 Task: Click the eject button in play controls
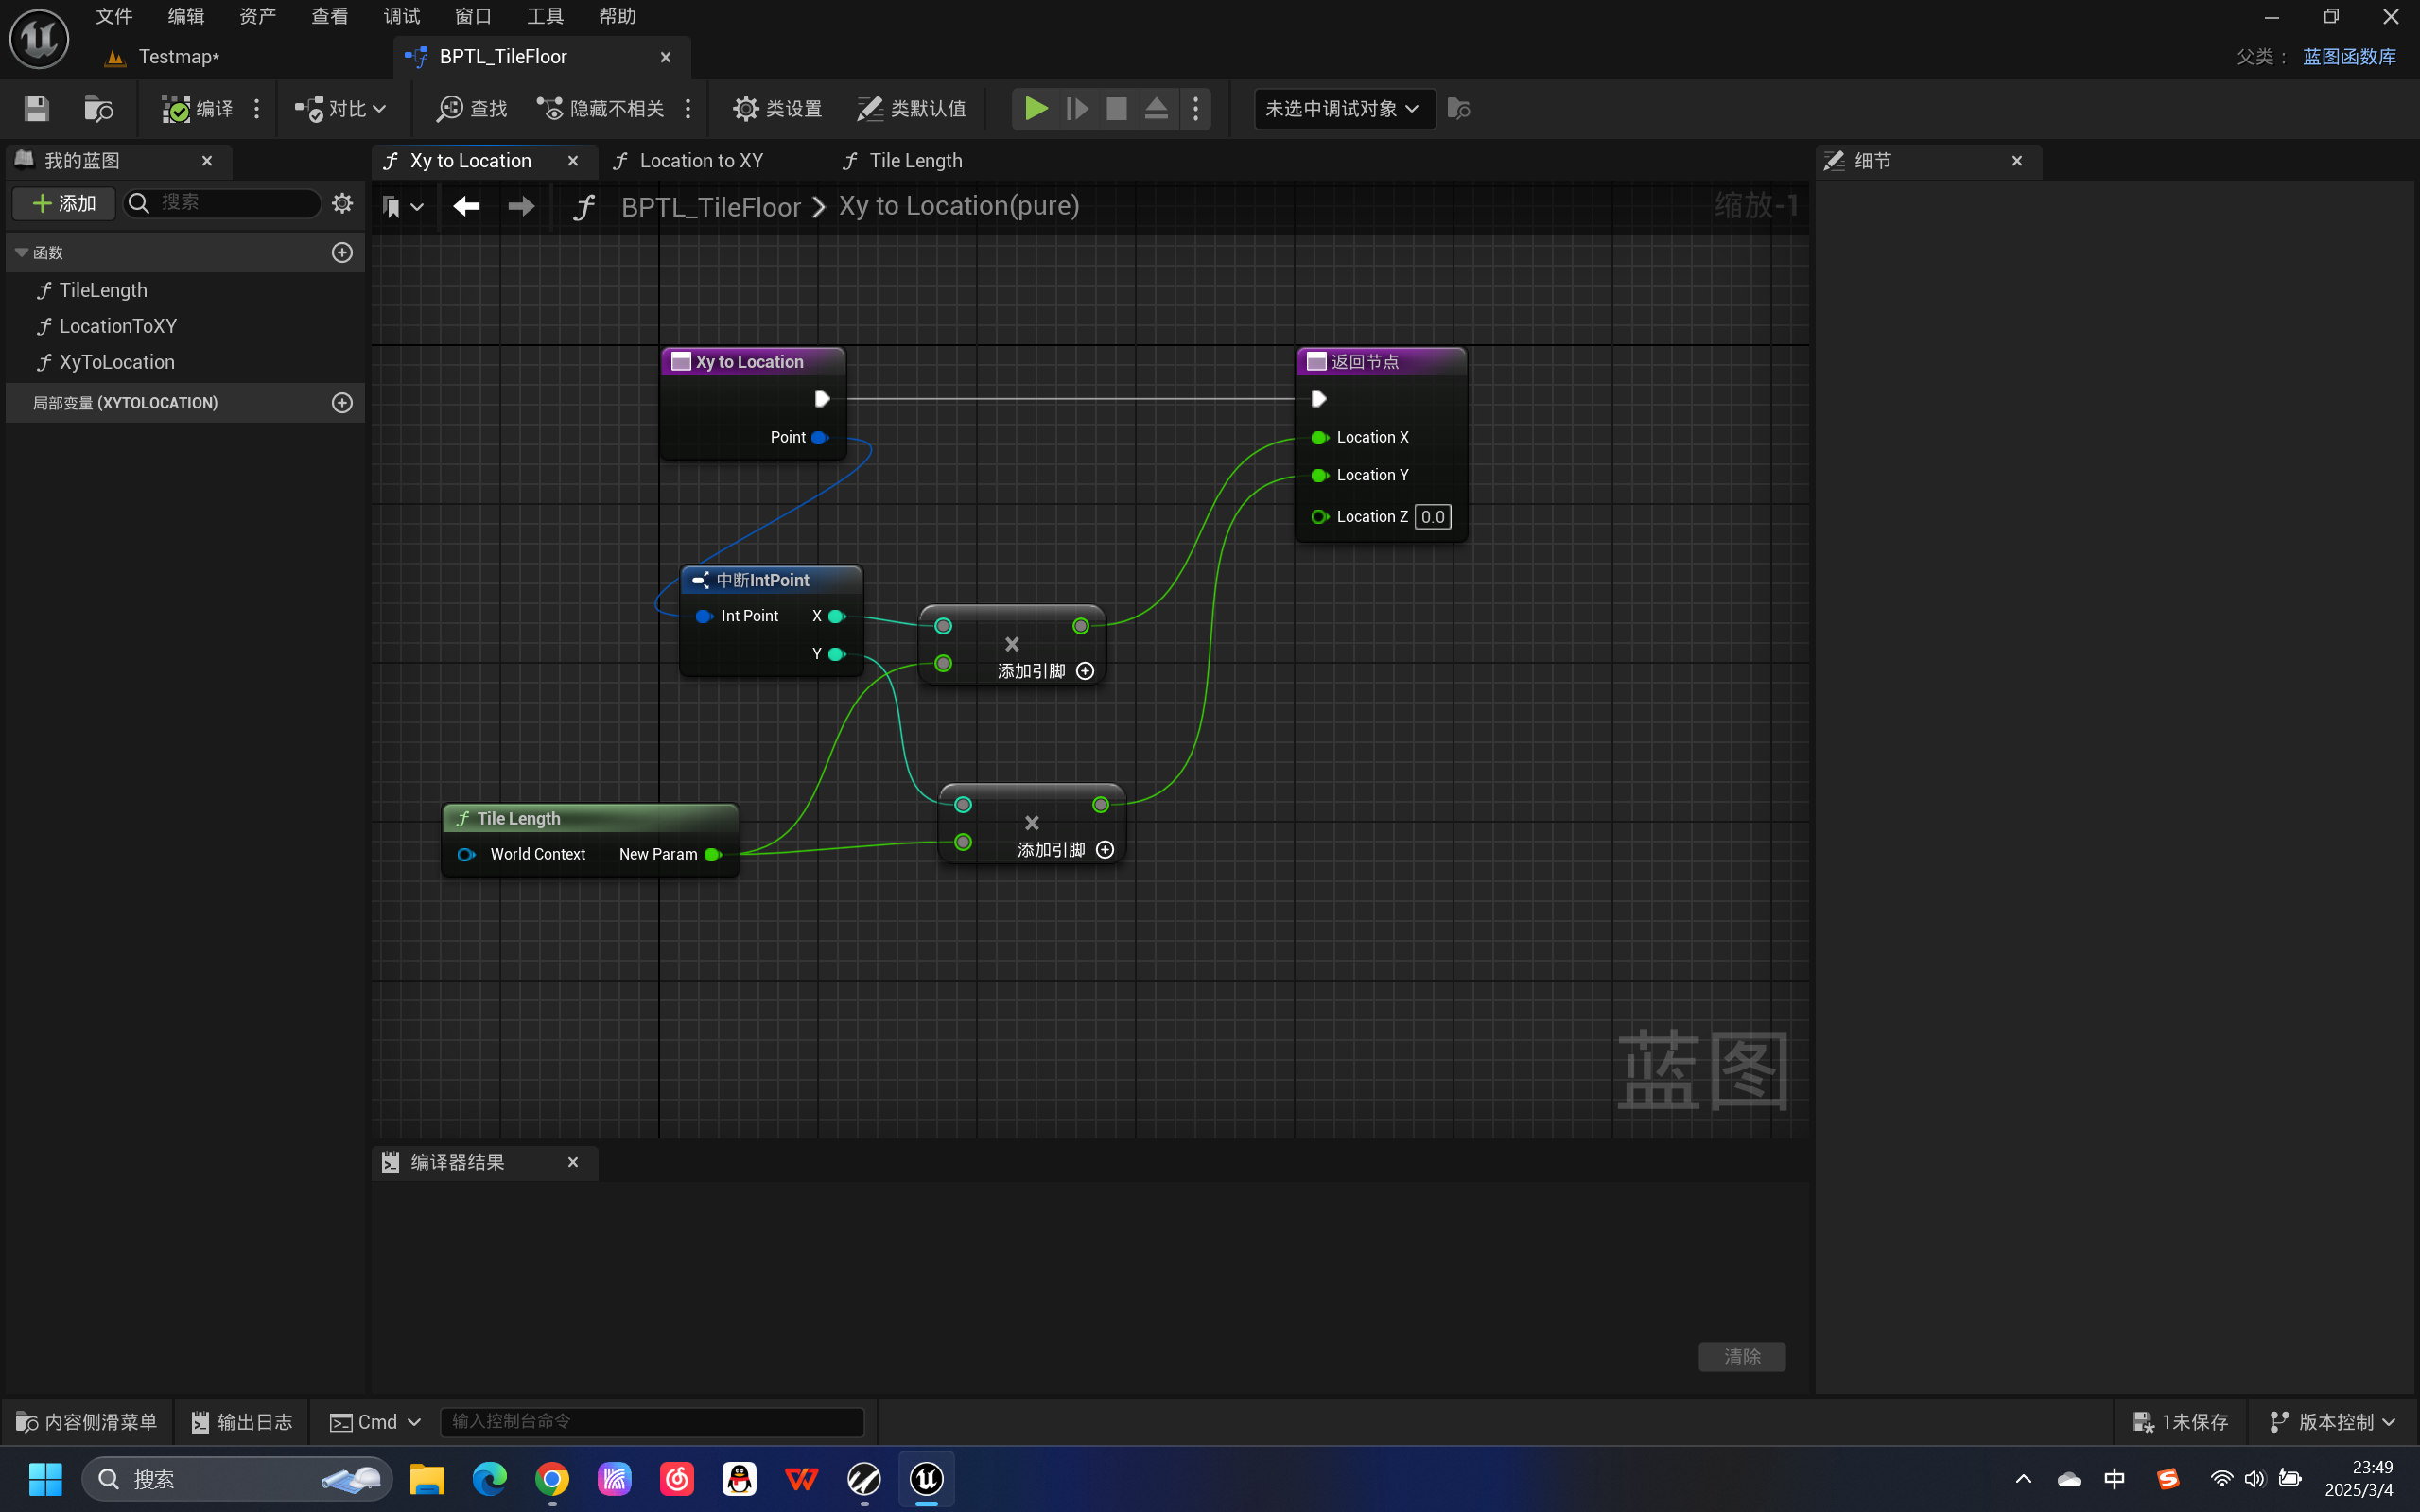(1156, 108)
